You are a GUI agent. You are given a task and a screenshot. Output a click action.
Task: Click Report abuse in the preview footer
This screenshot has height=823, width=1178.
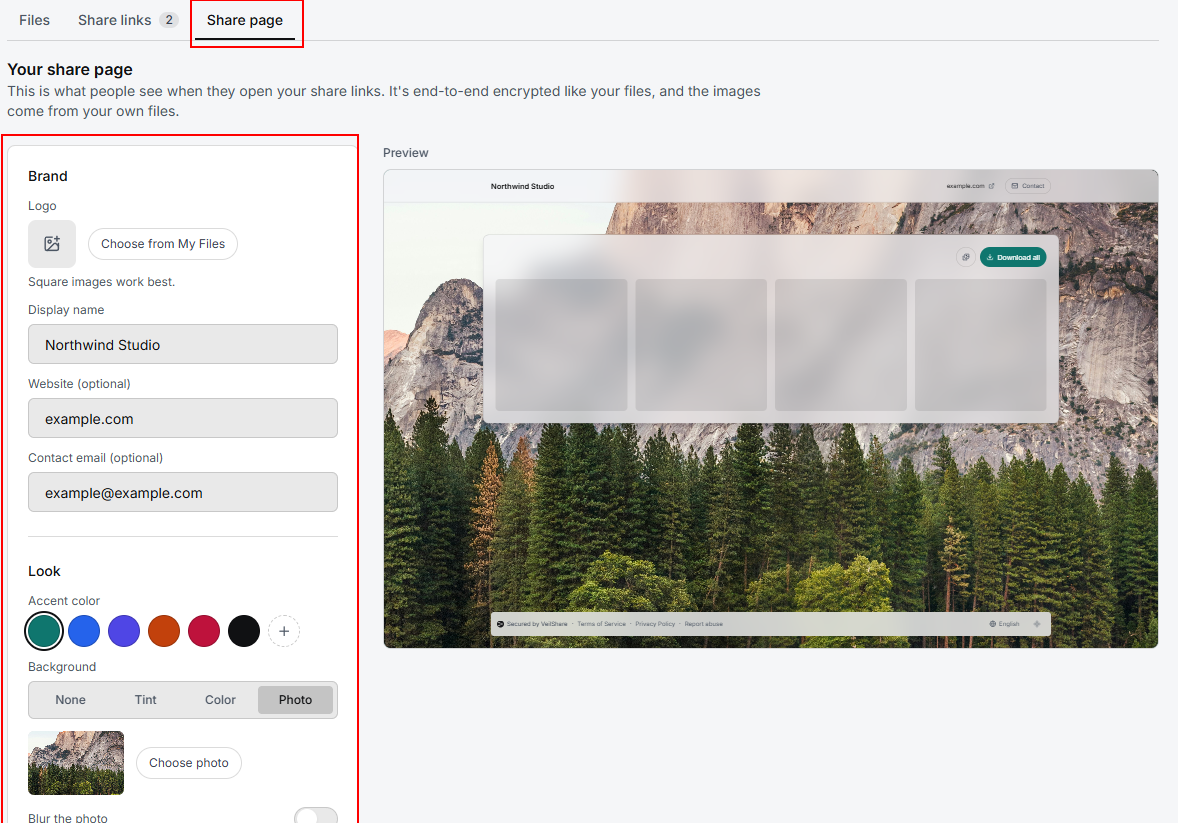703,624
